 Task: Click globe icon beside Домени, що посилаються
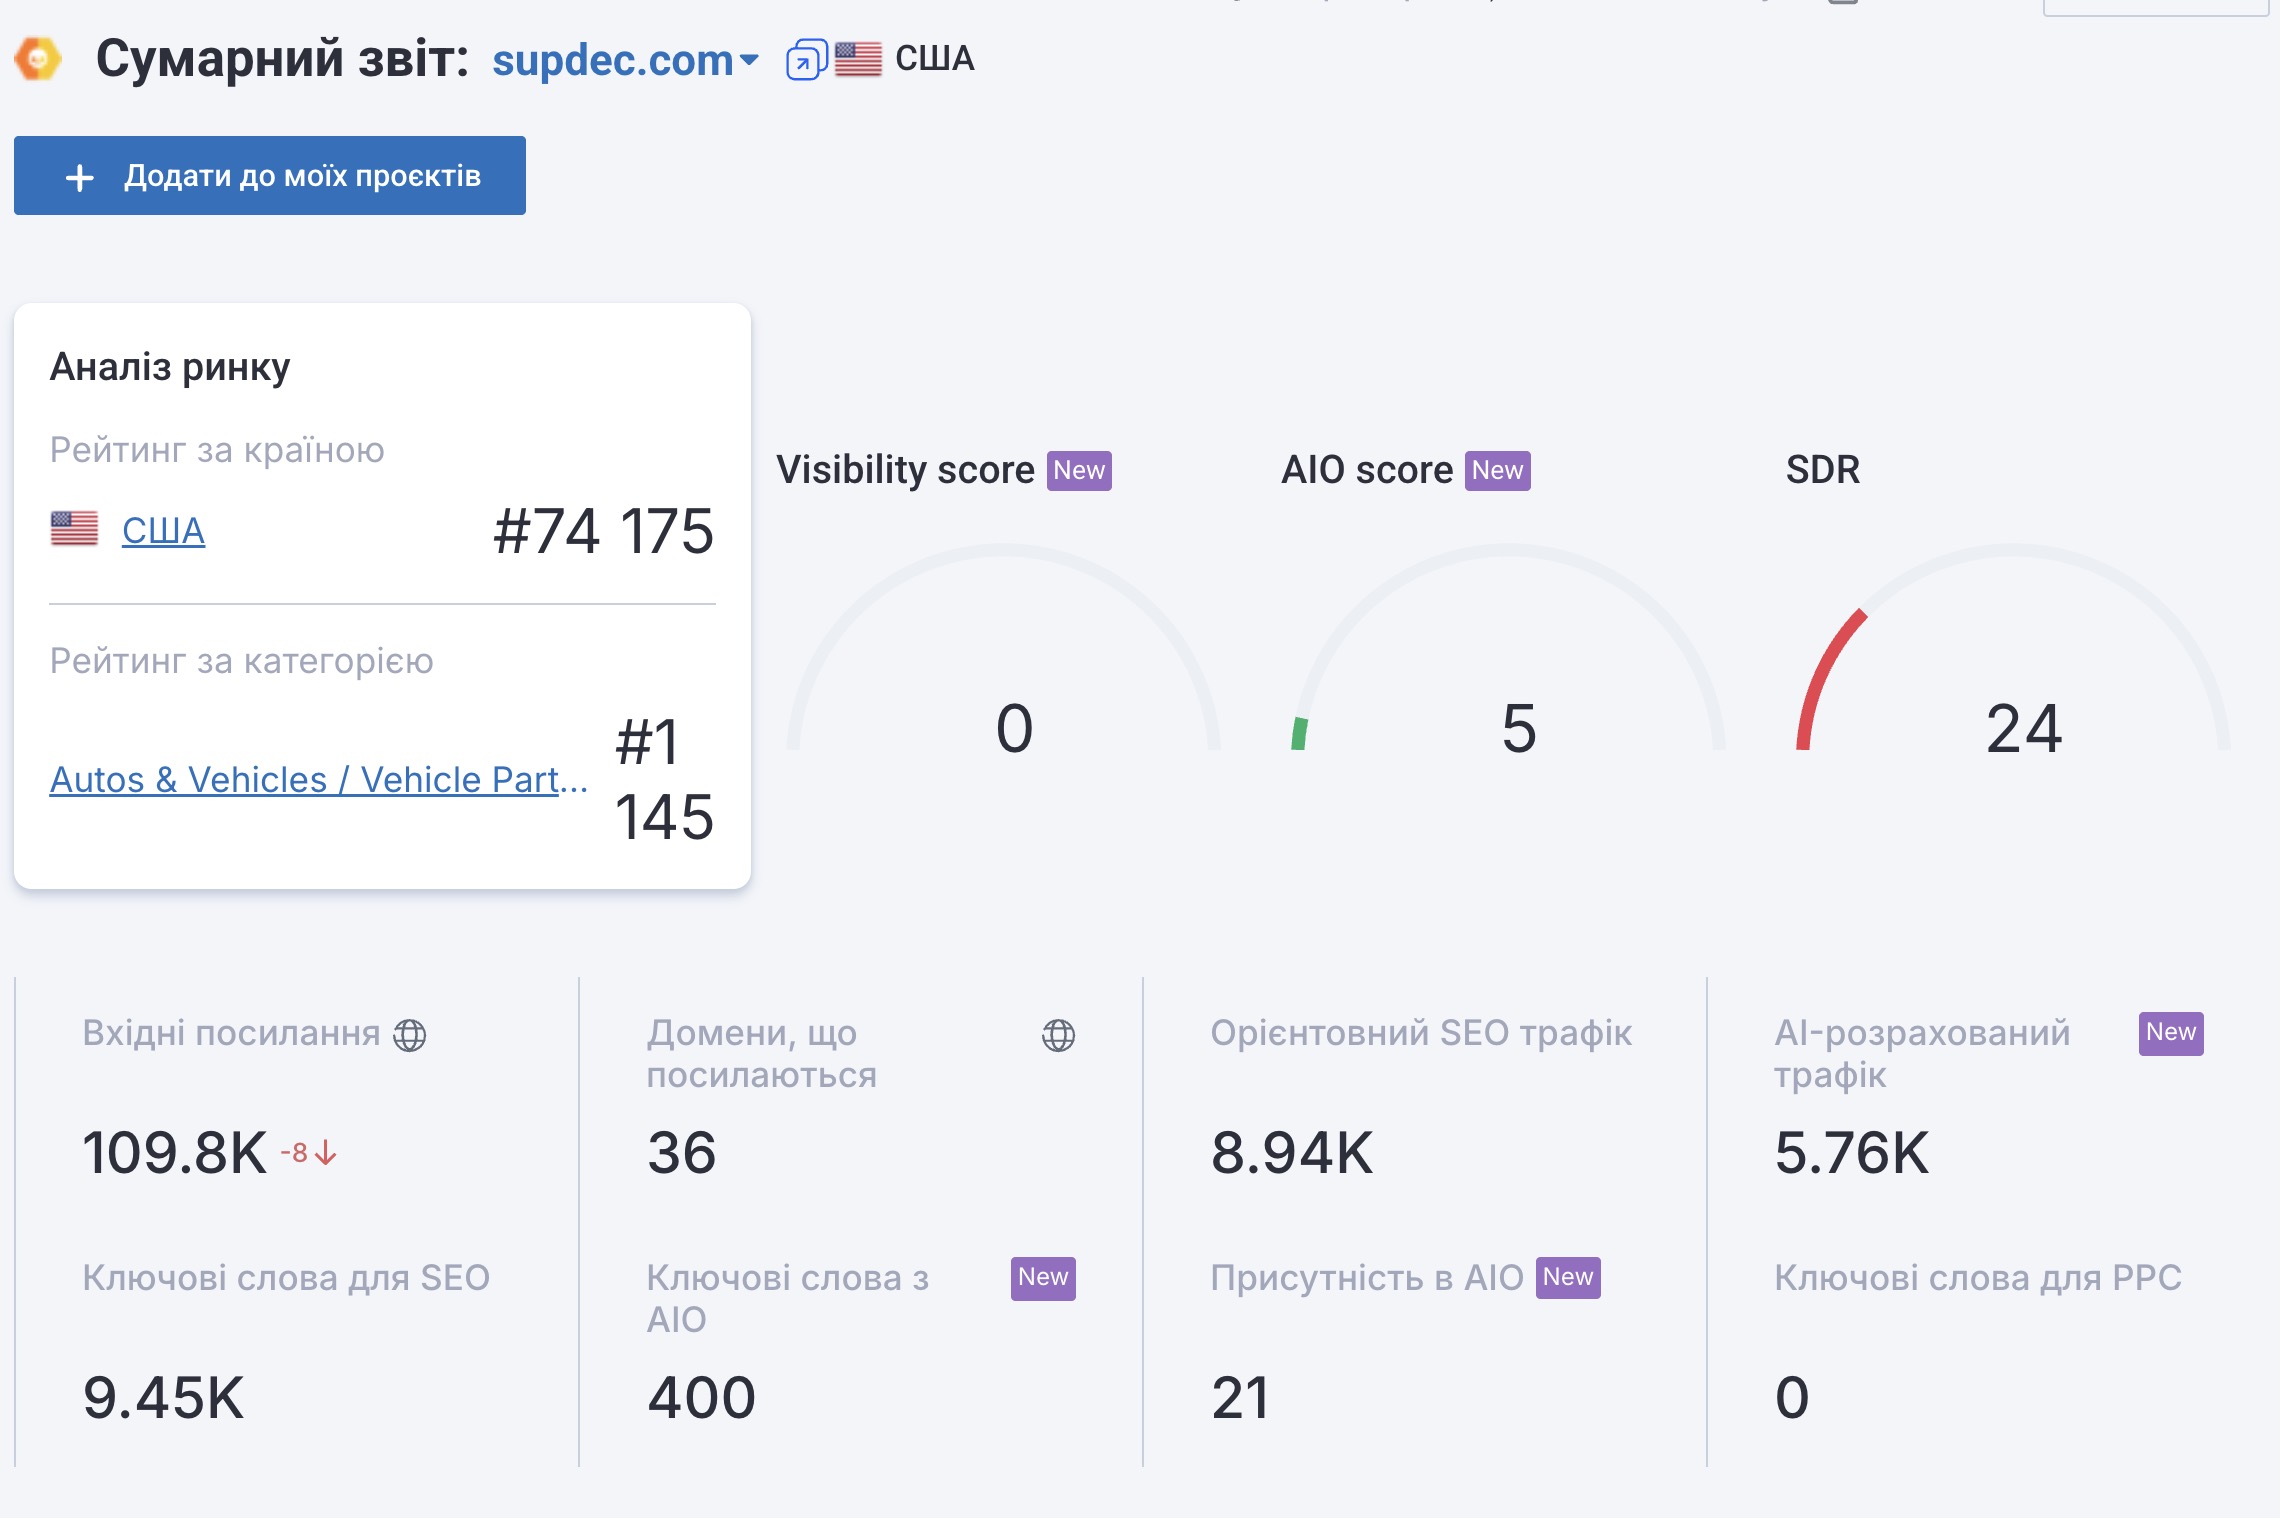click(x=1058, y=1035)
